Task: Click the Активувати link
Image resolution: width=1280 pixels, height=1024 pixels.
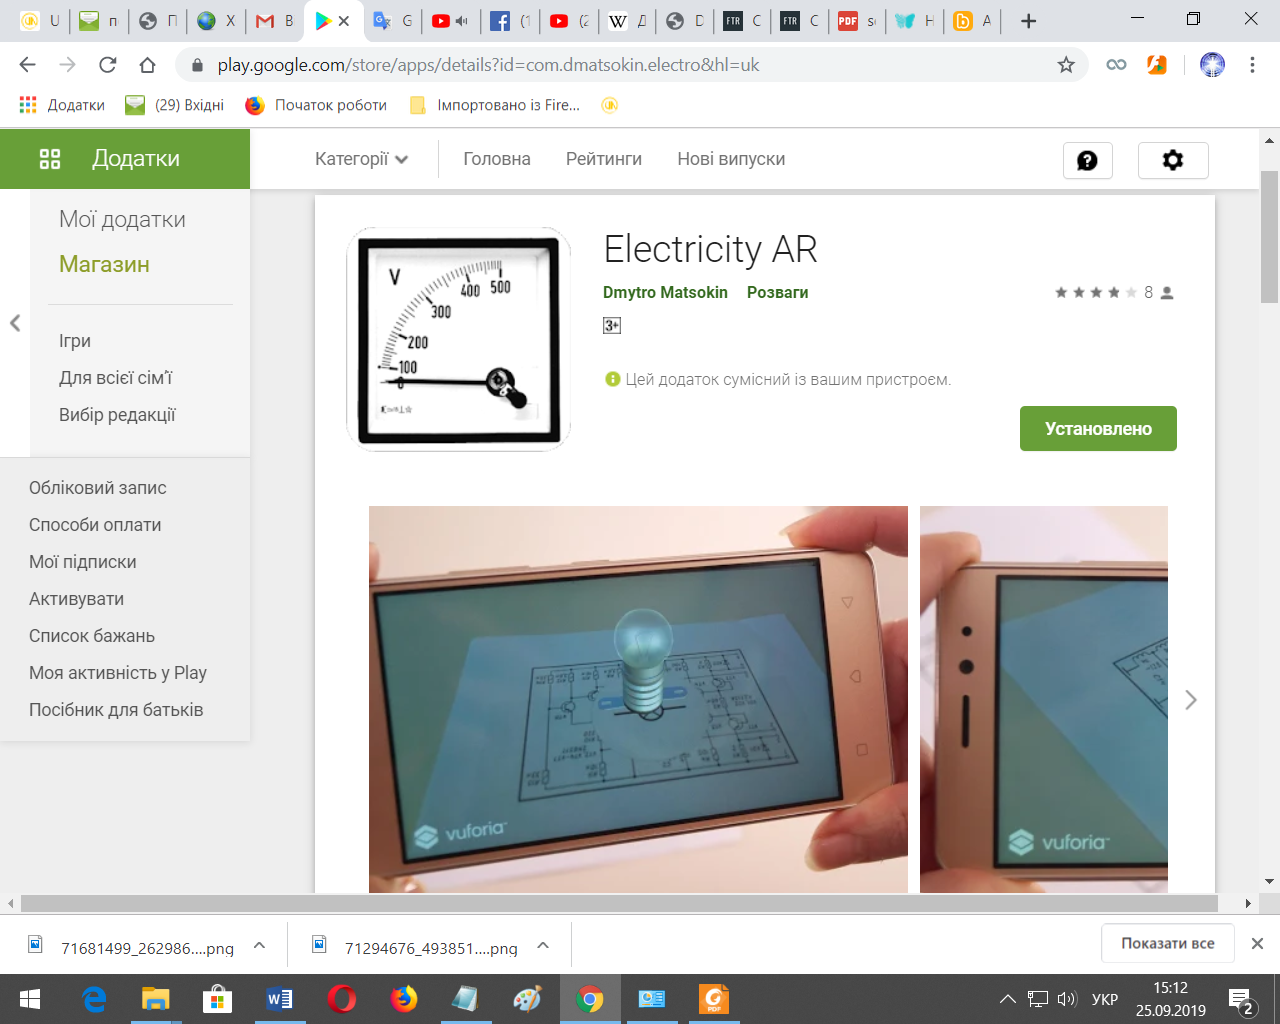Action: click(x=77, y=599)
